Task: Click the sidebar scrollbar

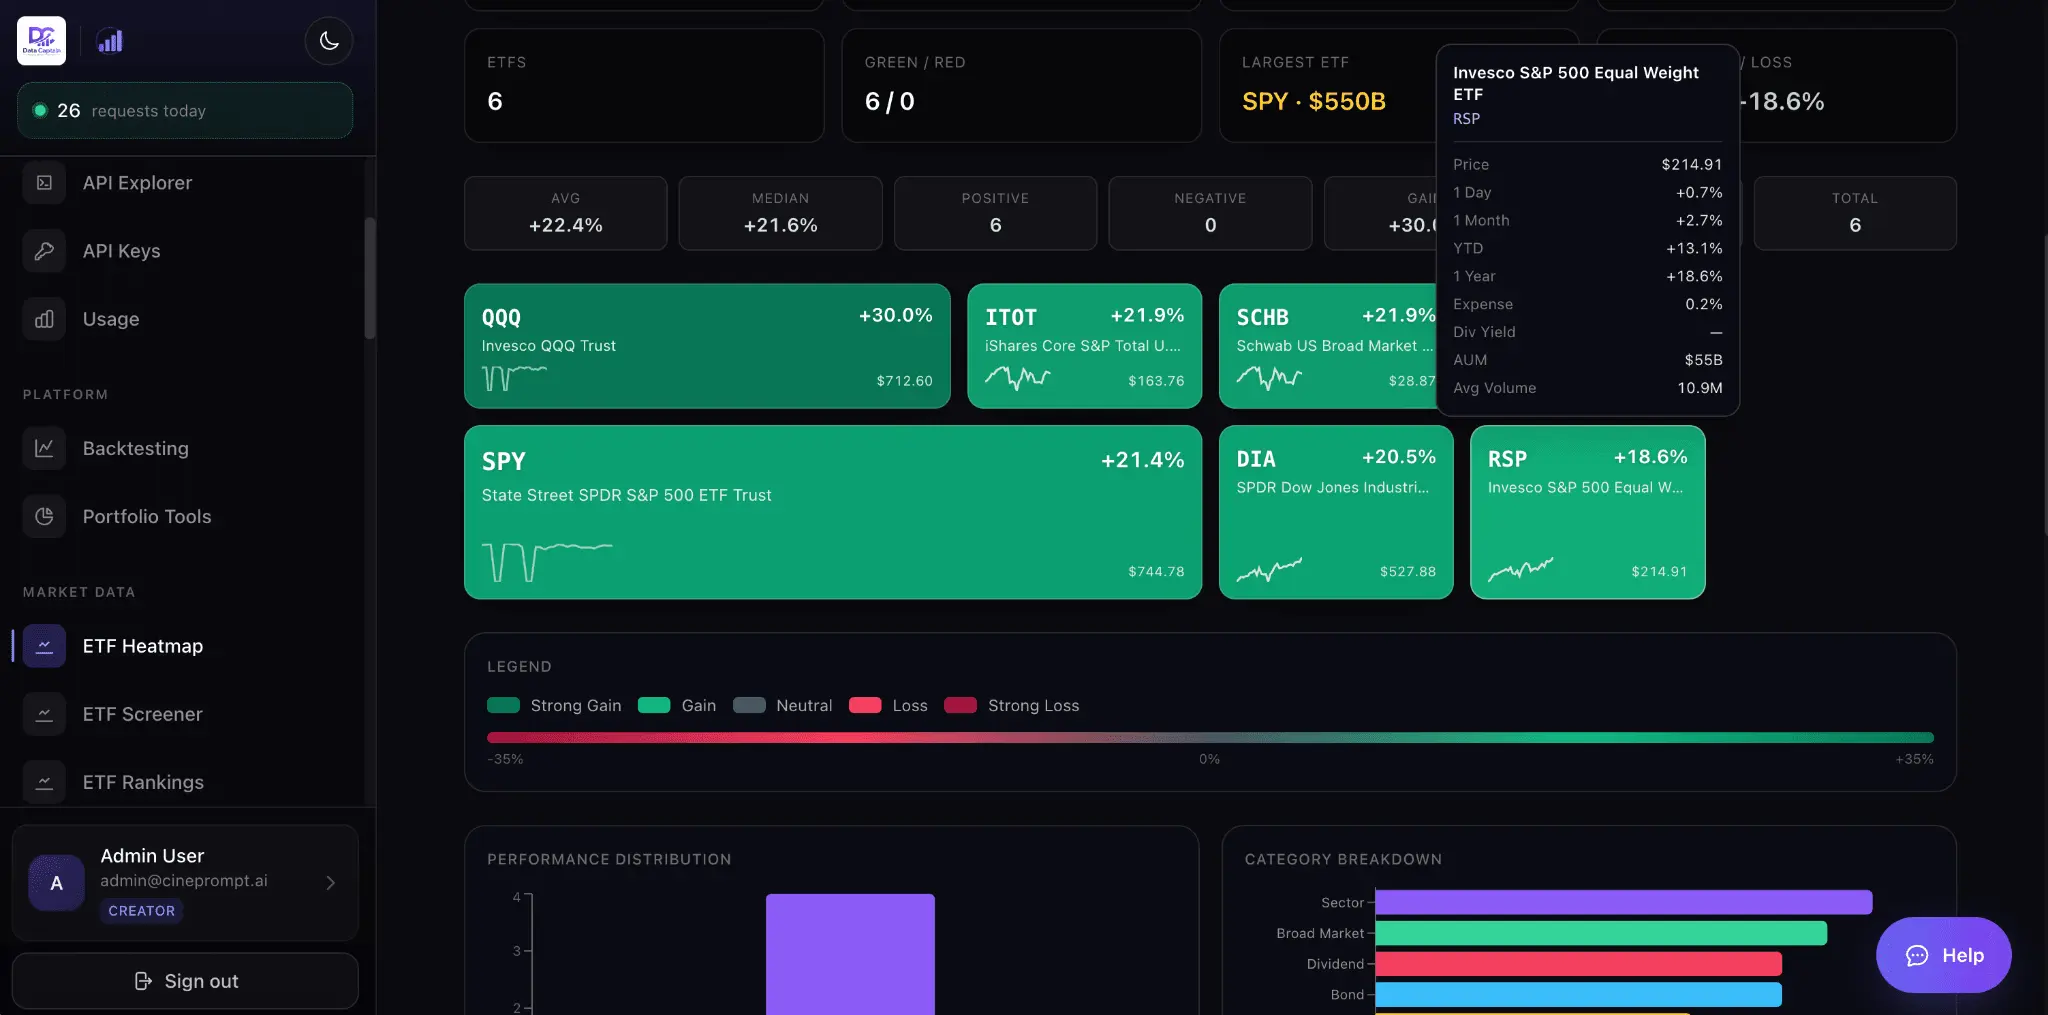Action: pos(370,278)
